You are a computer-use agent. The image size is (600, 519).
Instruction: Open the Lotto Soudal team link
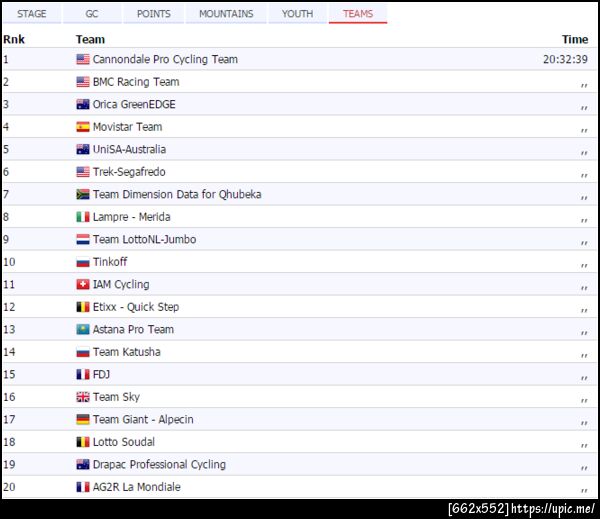coord(124,442)
